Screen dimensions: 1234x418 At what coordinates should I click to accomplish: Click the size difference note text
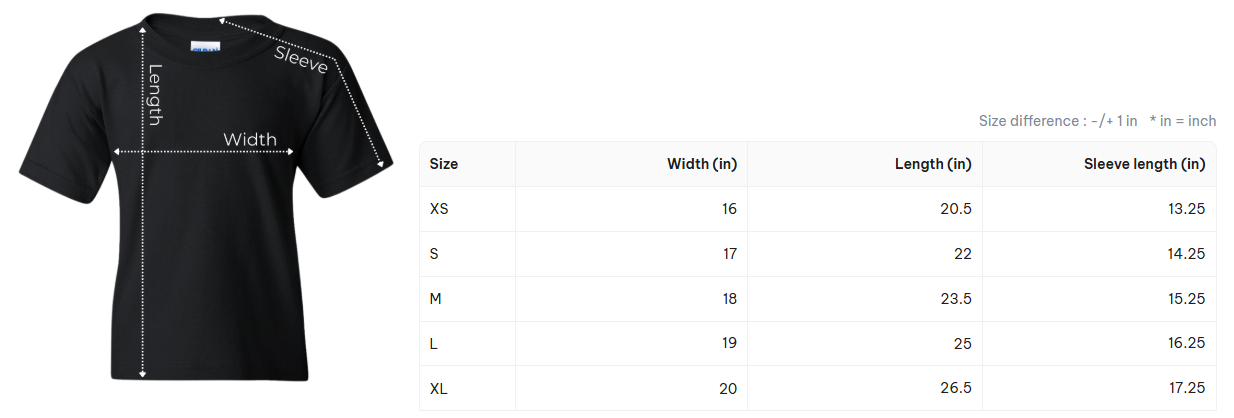pyautogui.click(x=1058, y=121)
